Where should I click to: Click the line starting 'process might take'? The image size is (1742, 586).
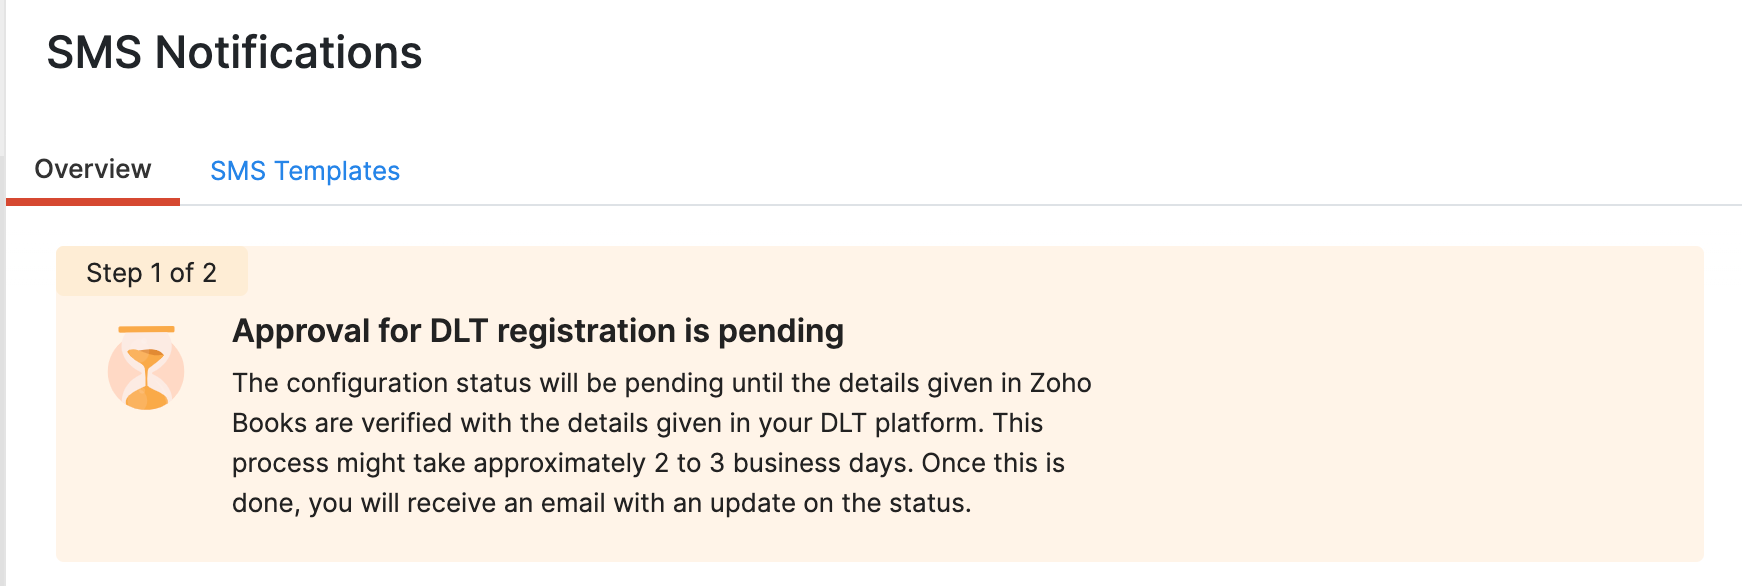[648, 463]
